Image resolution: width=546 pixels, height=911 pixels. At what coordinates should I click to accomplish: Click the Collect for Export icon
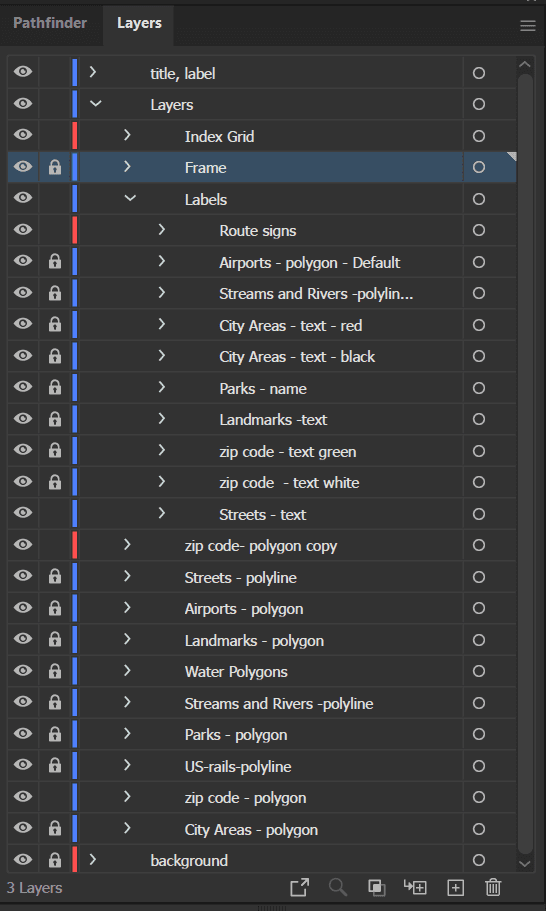299,887
